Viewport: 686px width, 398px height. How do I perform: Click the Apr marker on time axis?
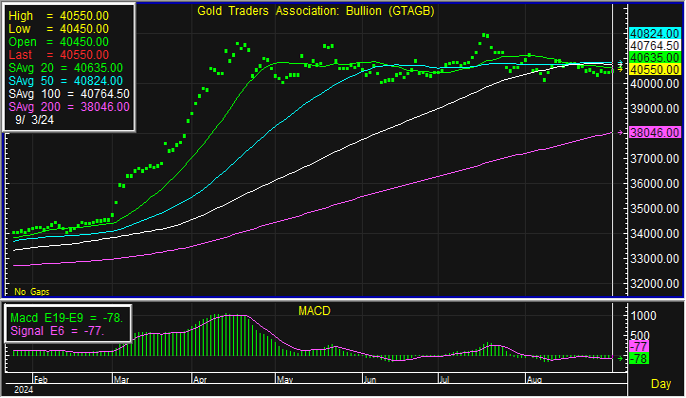[200, 380]
